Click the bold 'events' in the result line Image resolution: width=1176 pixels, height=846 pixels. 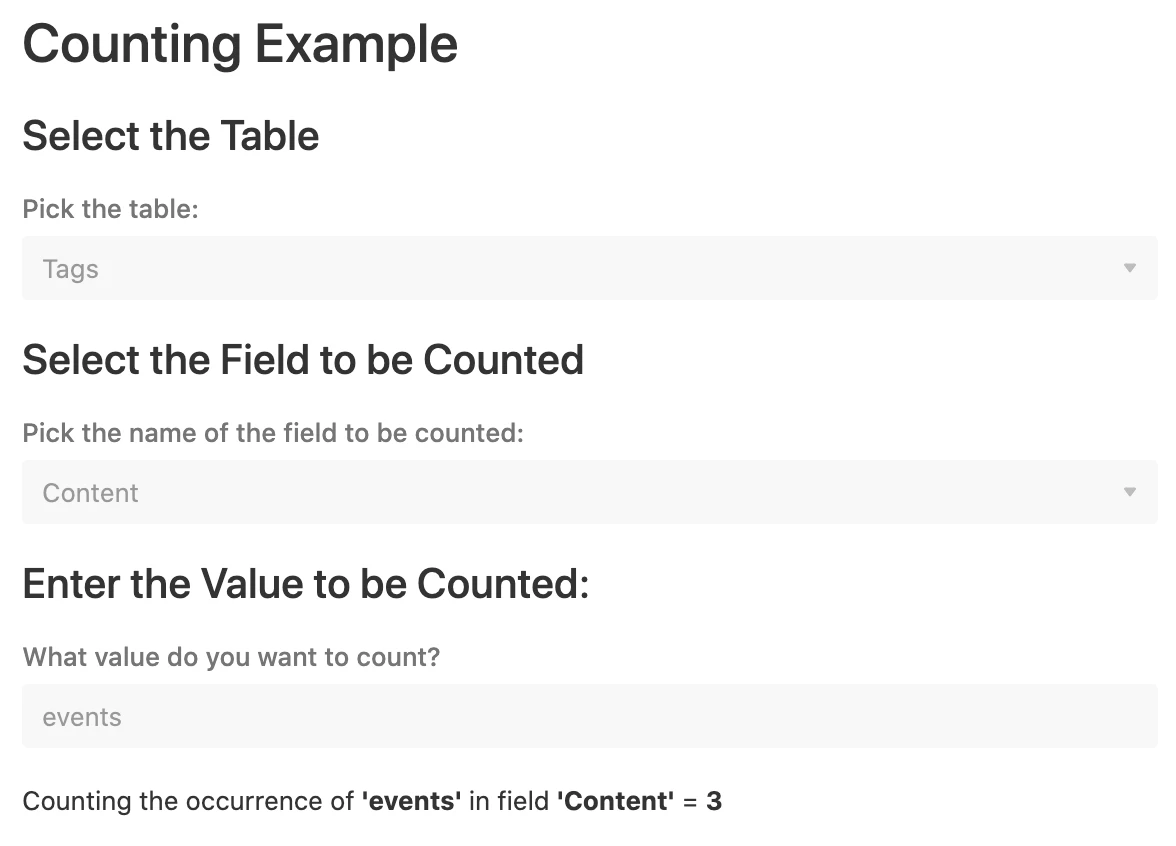coord(412,801)
